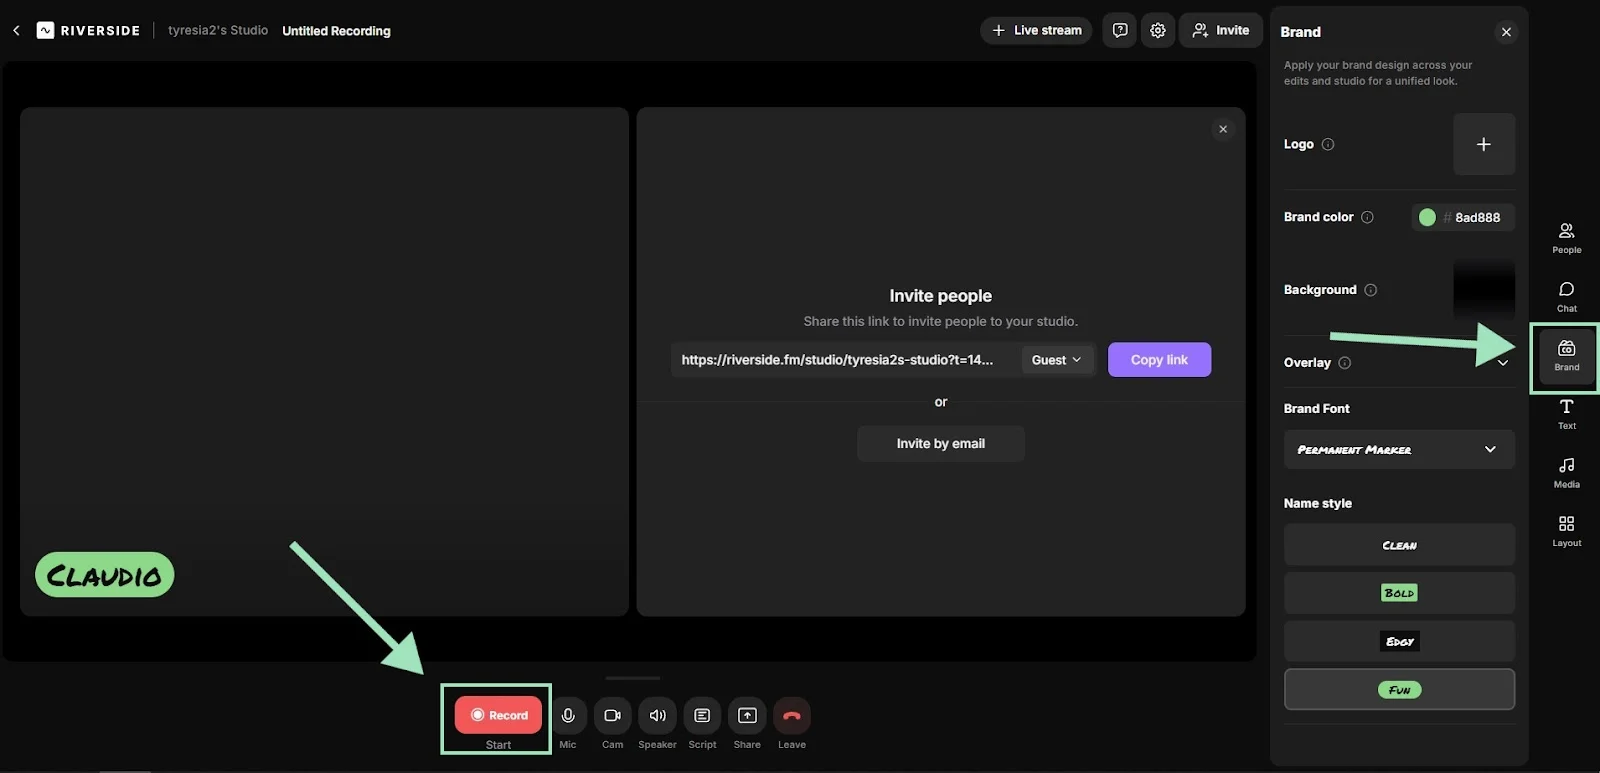Rename the Untitled Recording title

336,31
